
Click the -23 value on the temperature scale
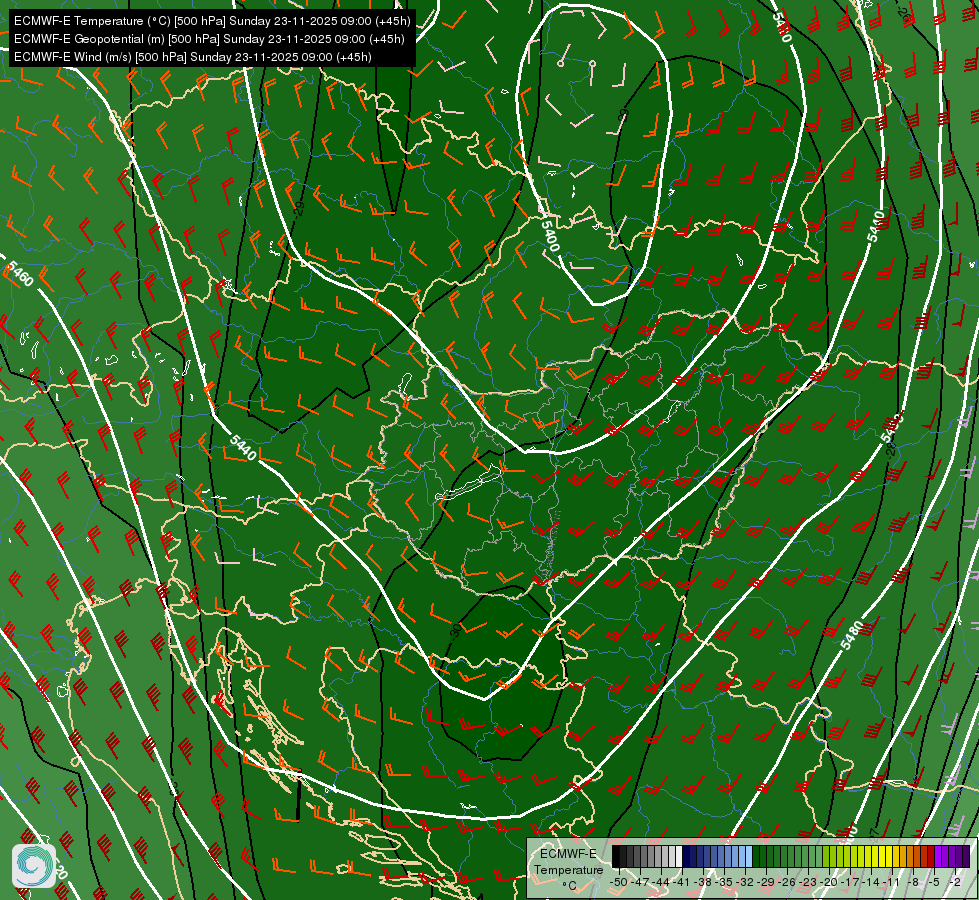(808, 882)
